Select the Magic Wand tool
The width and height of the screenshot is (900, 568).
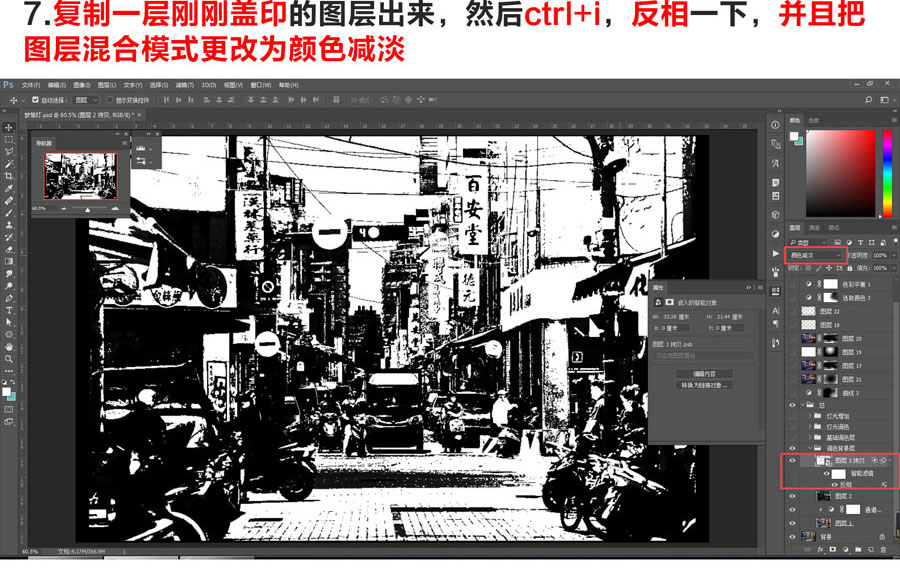click(9, 164)
